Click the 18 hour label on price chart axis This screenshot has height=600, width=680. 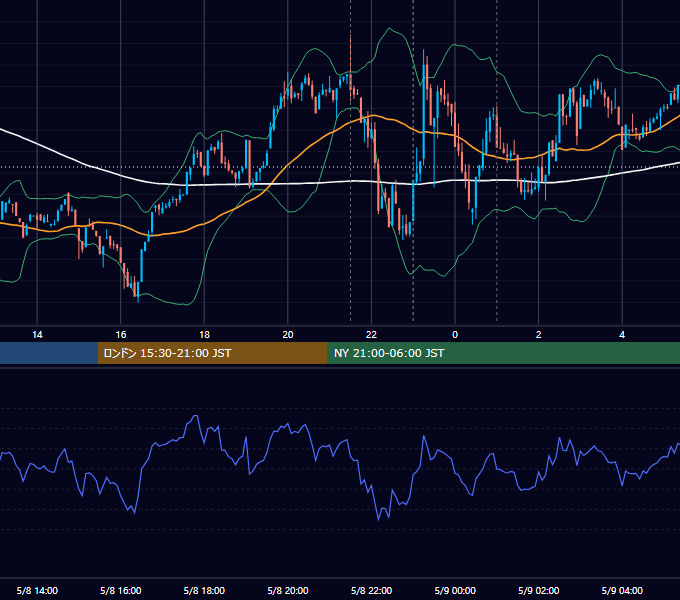(204, 335)
